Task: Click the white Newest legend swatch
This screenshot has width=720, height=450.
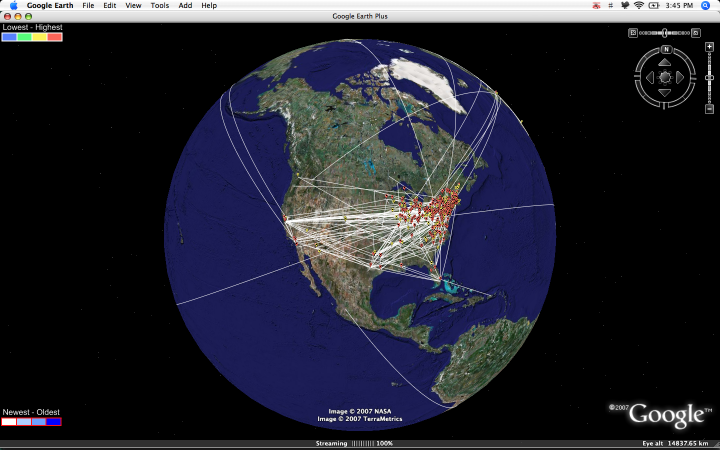Action: [9, 422]
